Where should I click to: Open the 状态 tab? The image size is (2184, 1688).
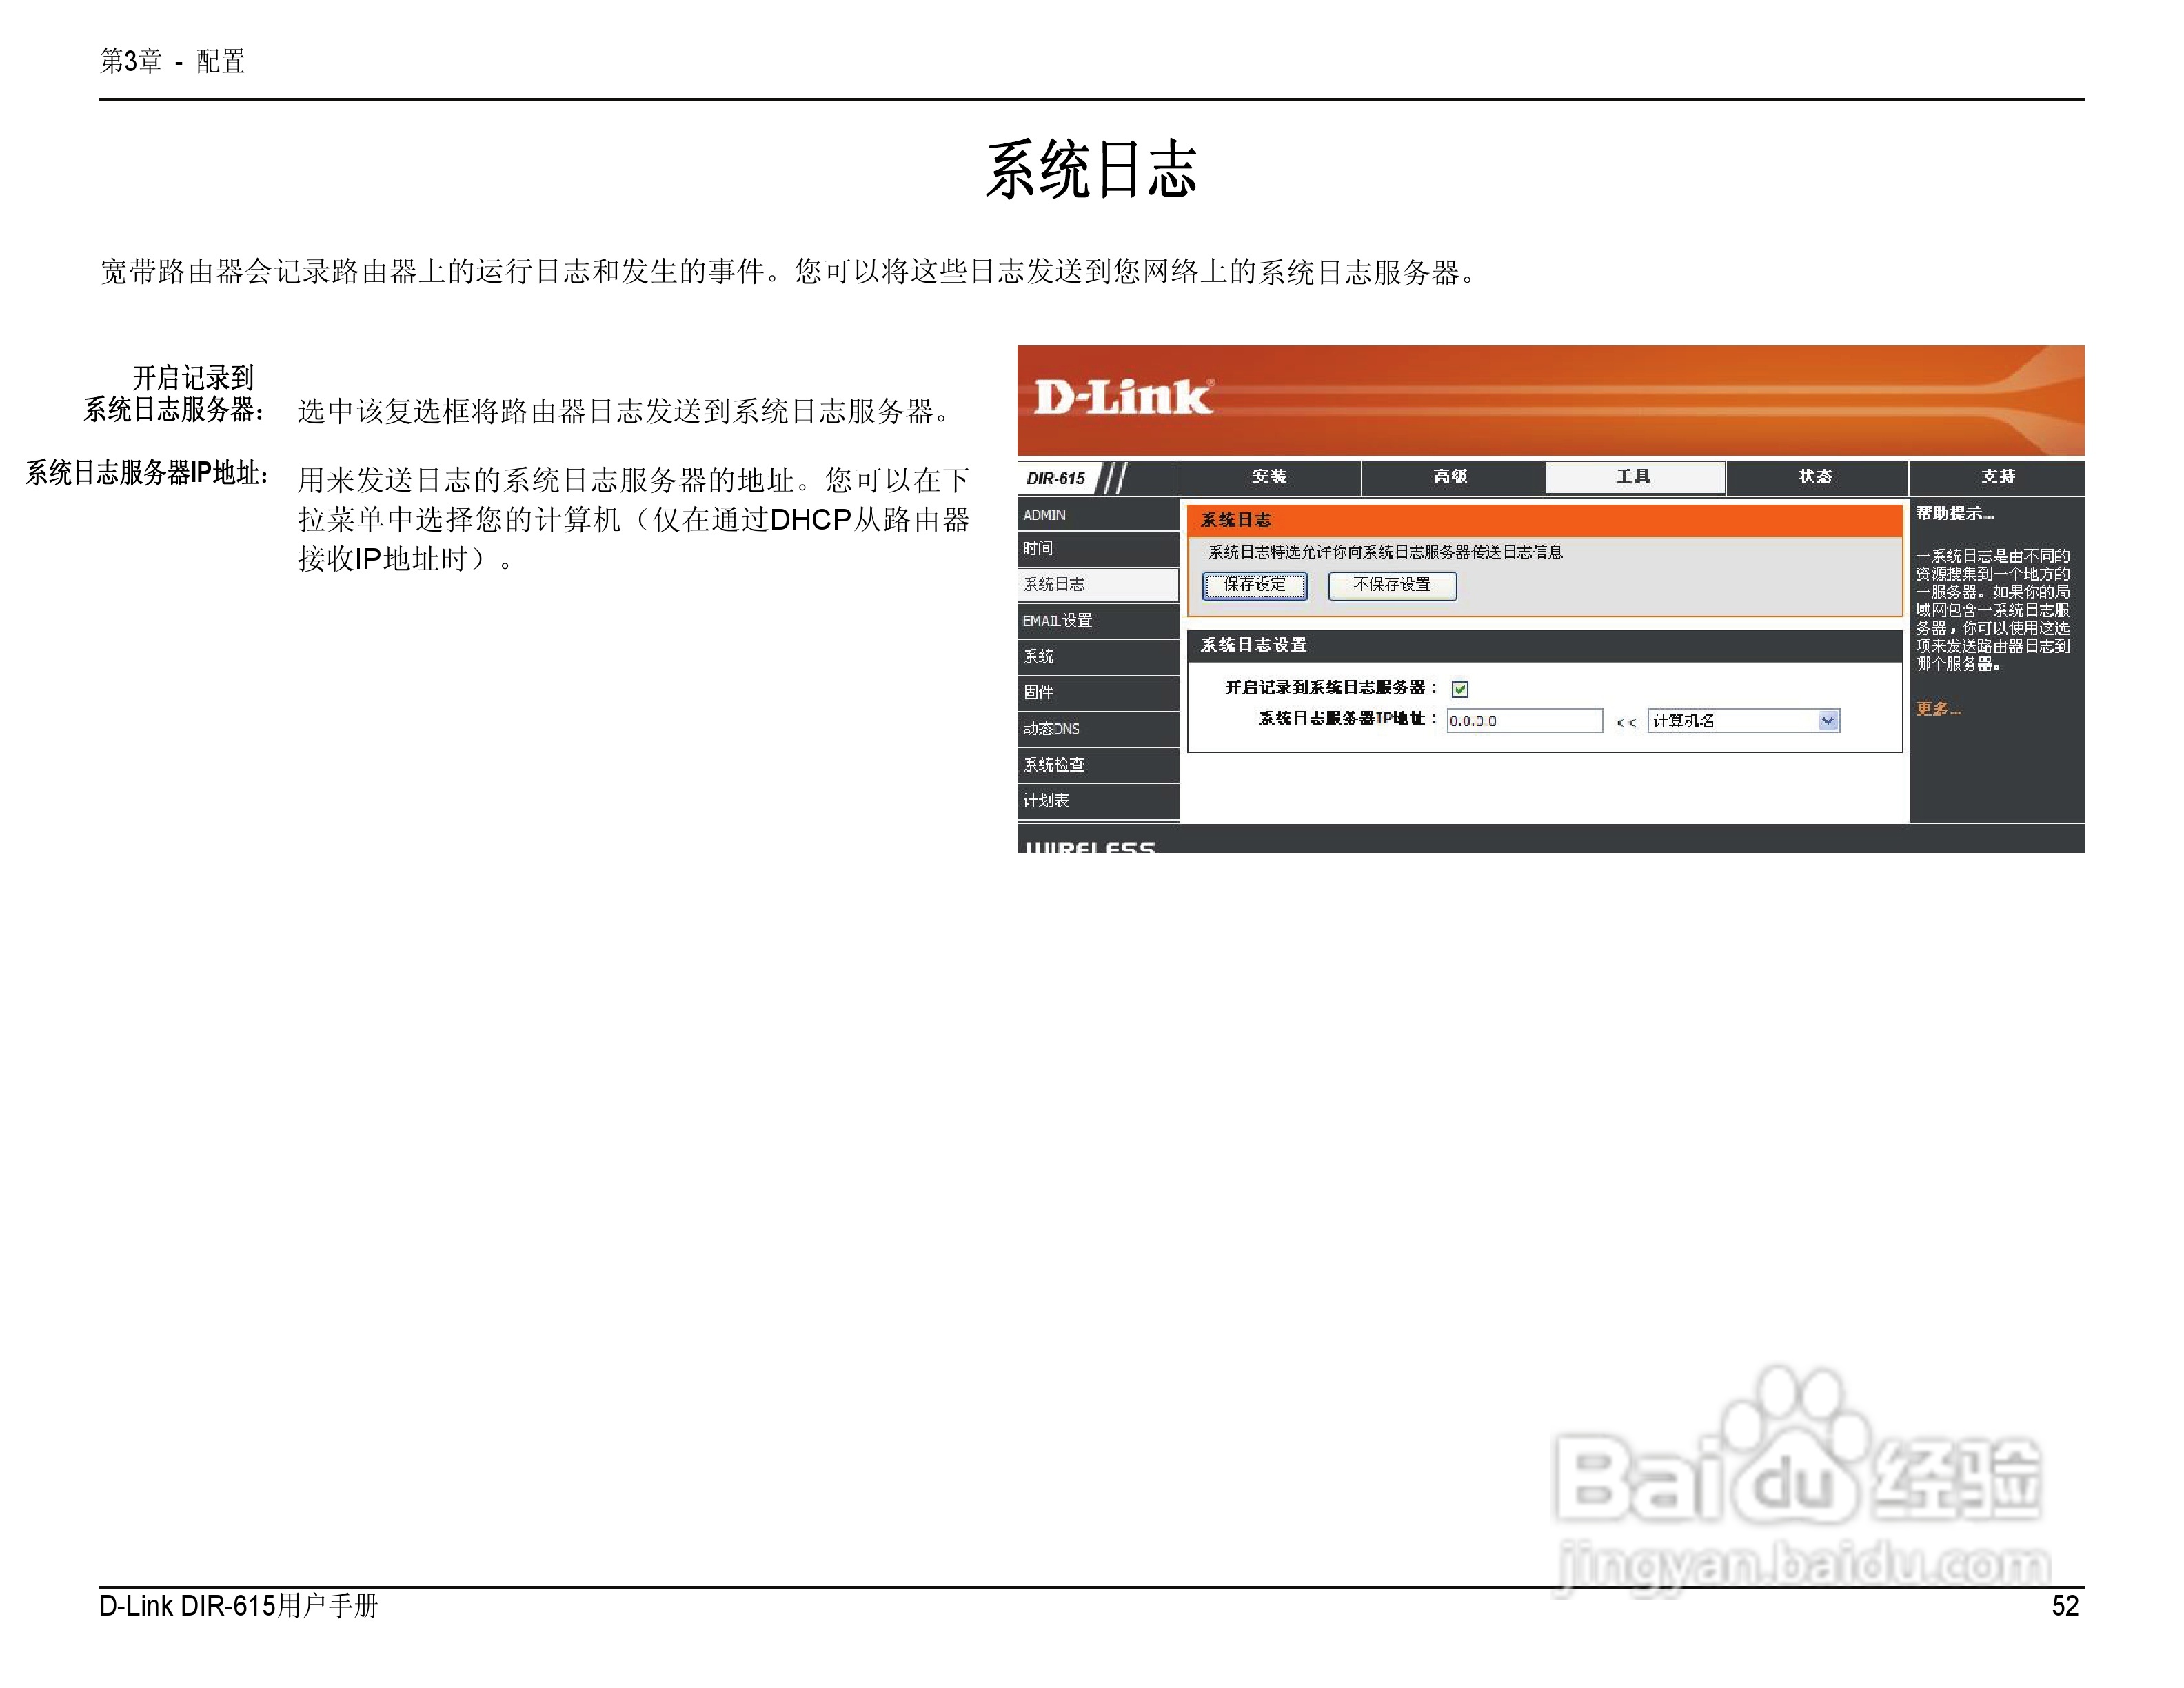(x=1816, y=477)
